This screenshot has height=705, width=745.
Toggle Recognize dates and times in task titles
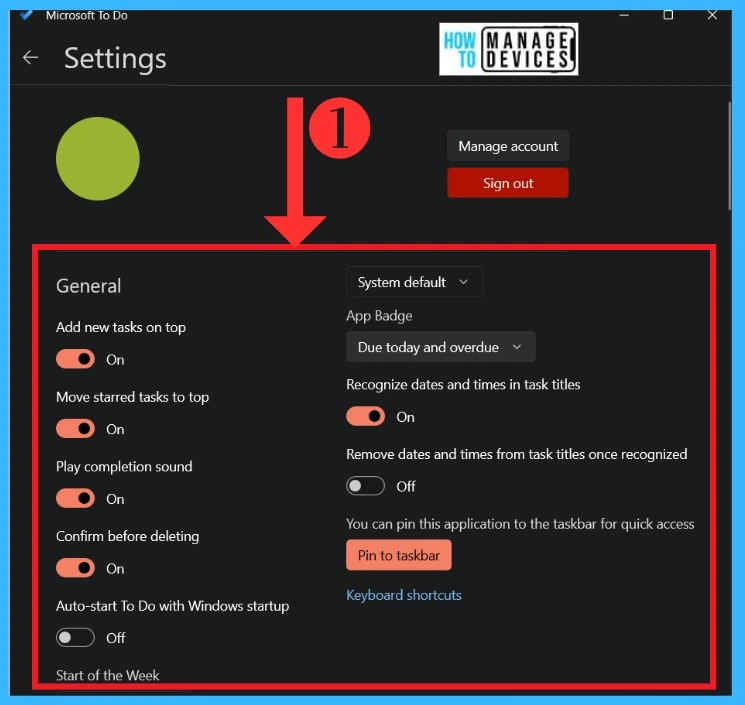(x=365, y=416)
